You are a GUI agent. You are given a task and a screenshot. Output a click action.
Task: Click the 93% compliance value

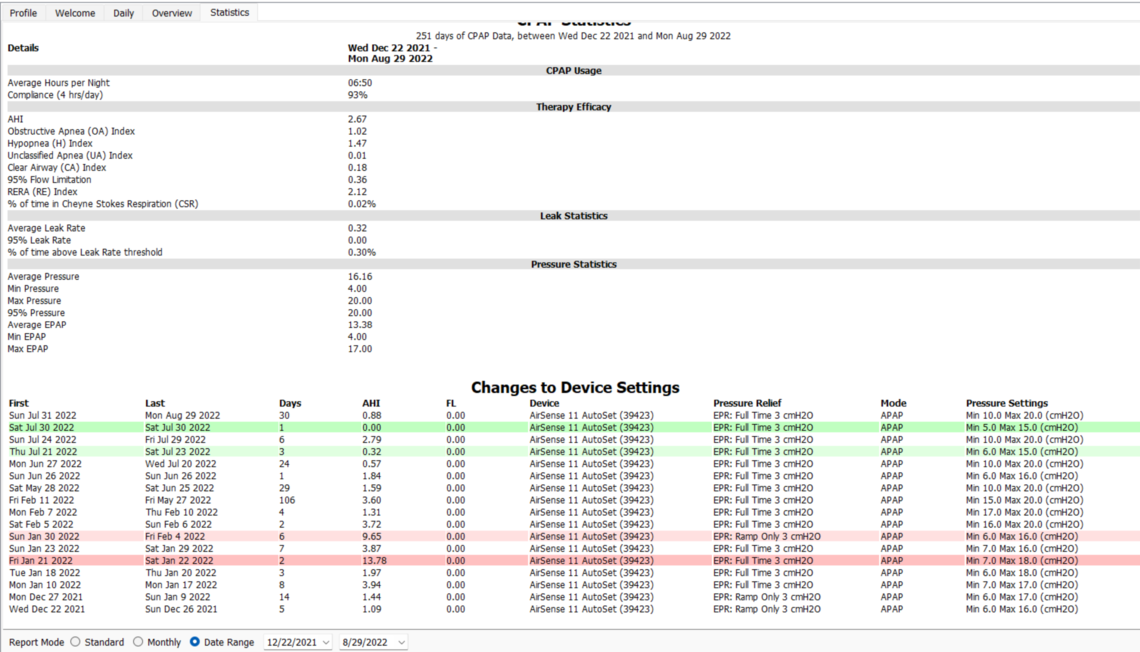[358, 95]
